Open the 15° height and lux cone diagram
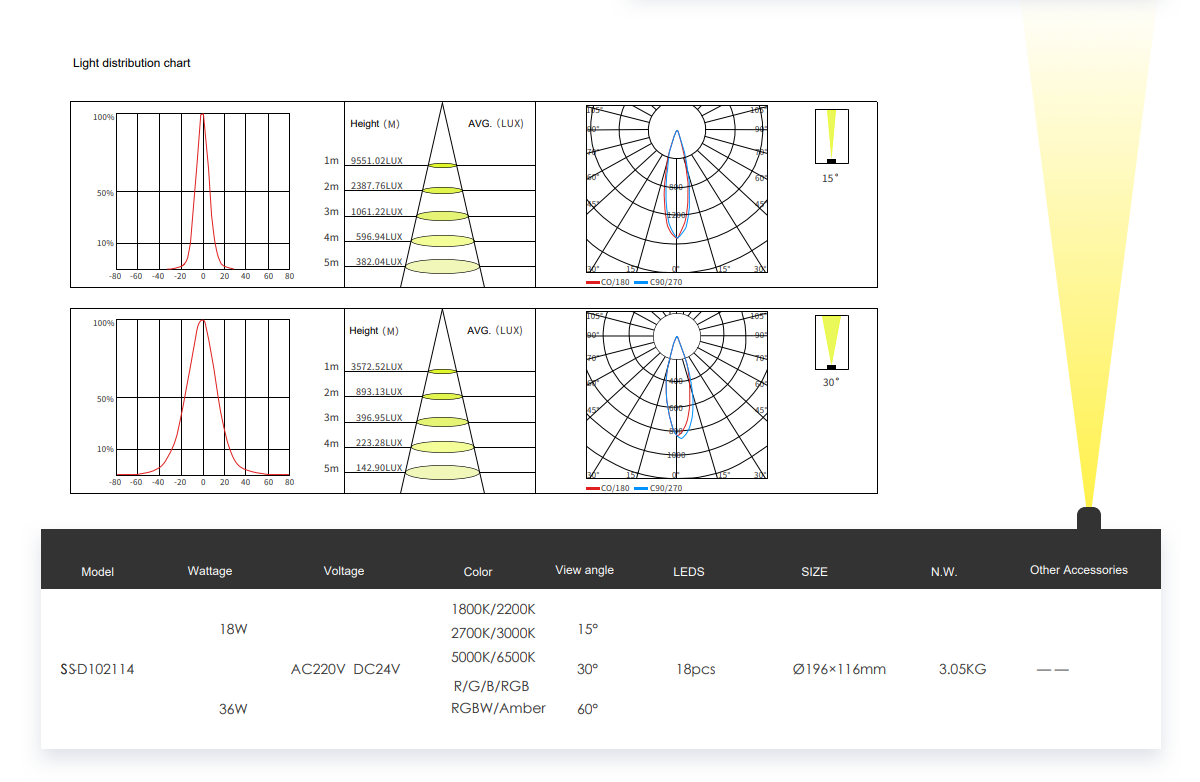The width and height of the screenshot is (1200, 782). pyautogui.click(x=440, y=195)
